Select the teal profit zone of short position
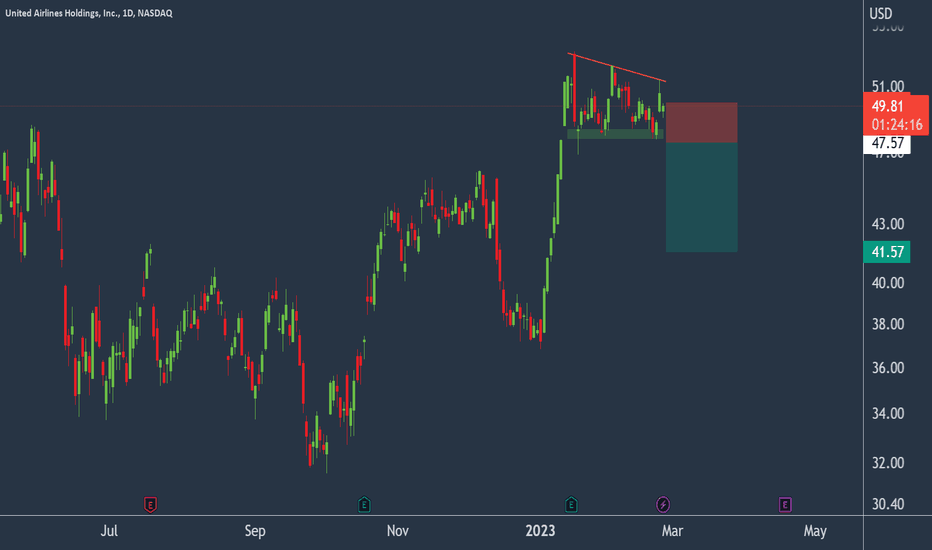 701,197
